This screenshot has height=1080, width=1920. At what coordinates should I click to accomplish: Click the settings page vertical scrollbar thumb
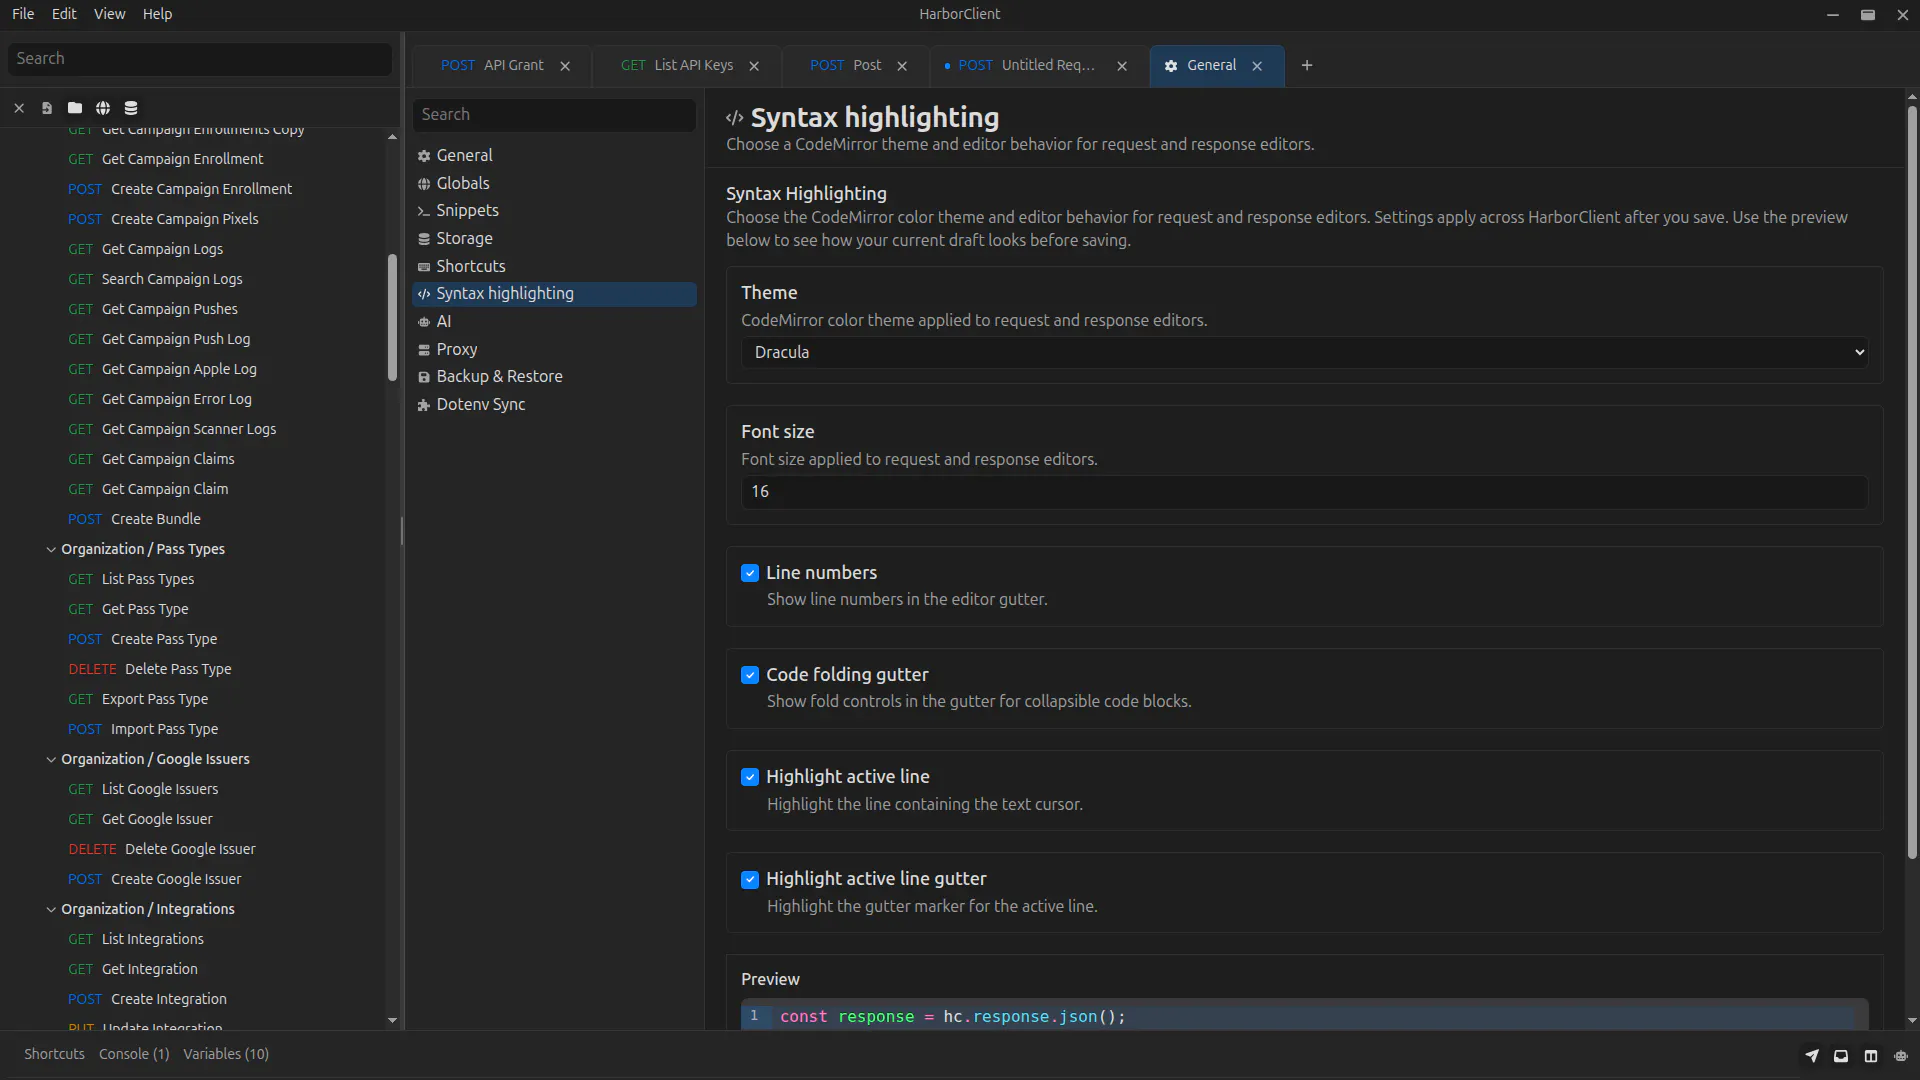(x=1912, y=482)
